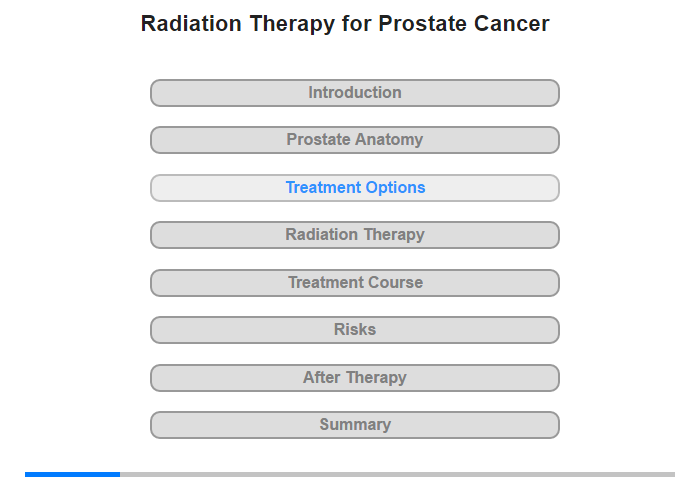This screenshot has height=480, width=700.
Task: Click the Treatment Course label text
Action: click(x=355, y=282)
